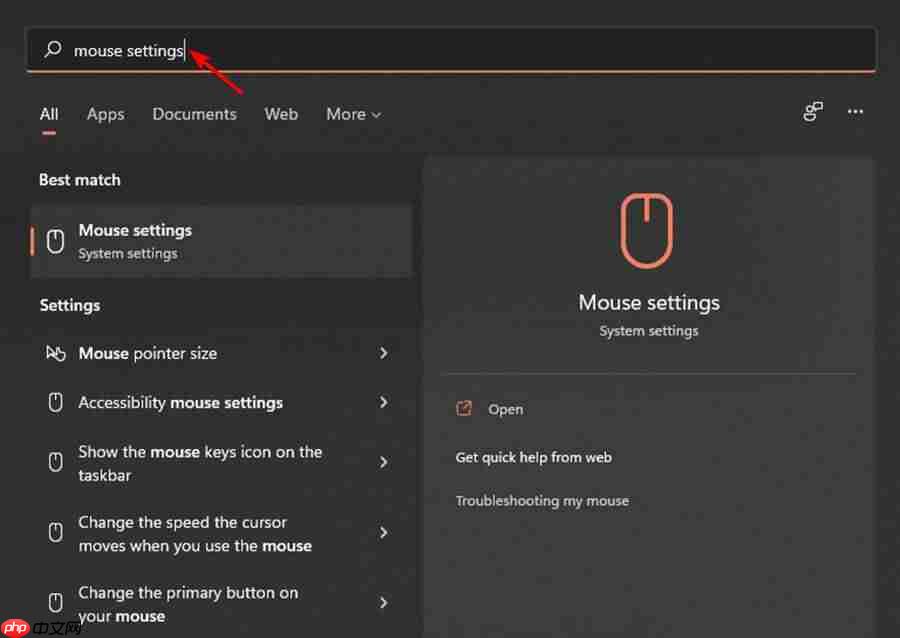The width and height of the screenshot is (900, 638).
Task: Expand the Mouse pointer size result chevron
Action: 384,353
